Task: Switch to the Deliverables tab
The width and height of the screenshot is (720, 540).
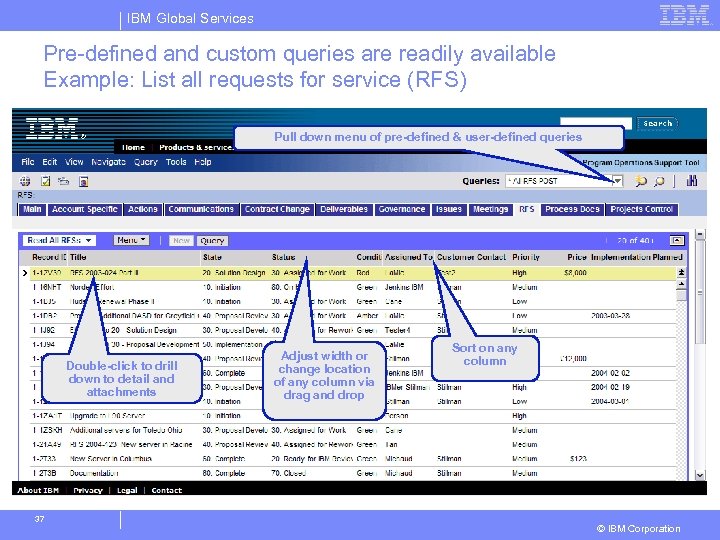Action: tap(344, 209)
